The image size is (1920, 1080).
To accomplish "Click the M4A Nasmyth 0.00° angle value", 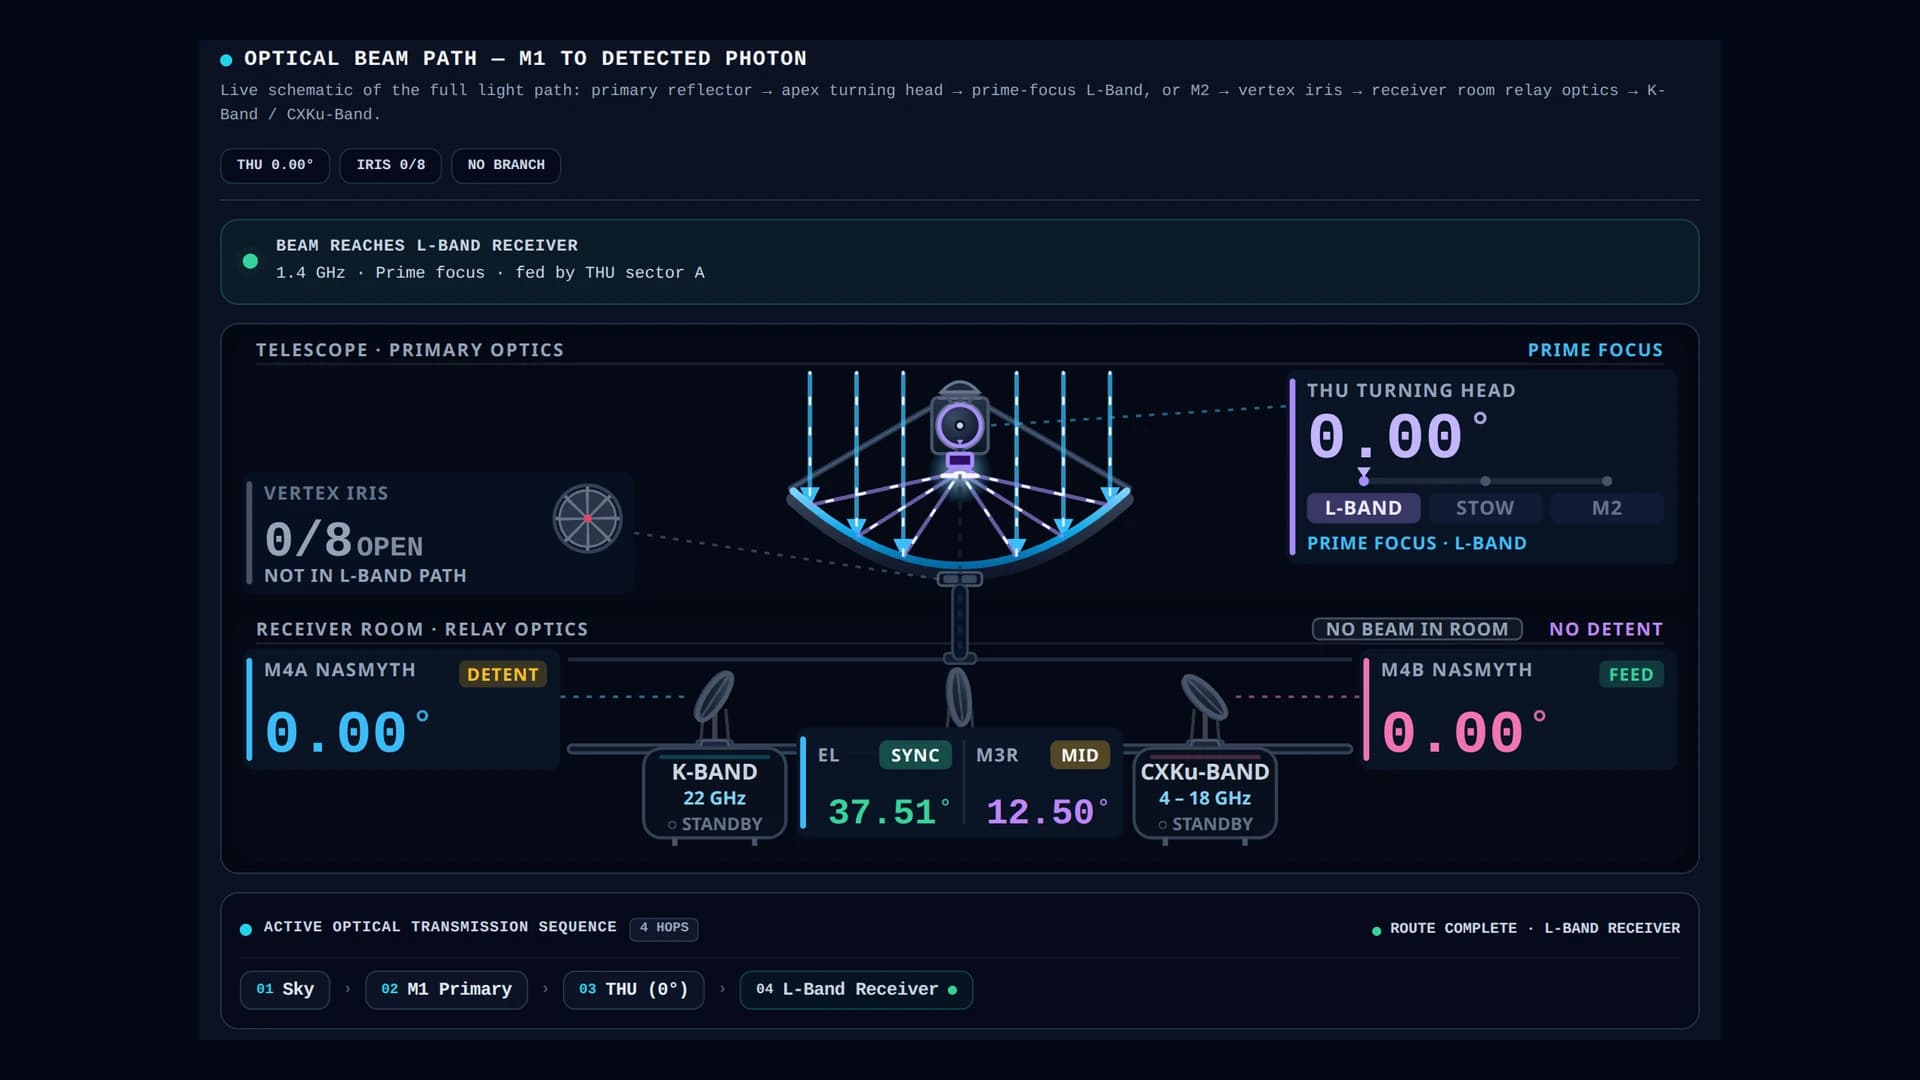I will pyautogui.click(x=347, y=732).
